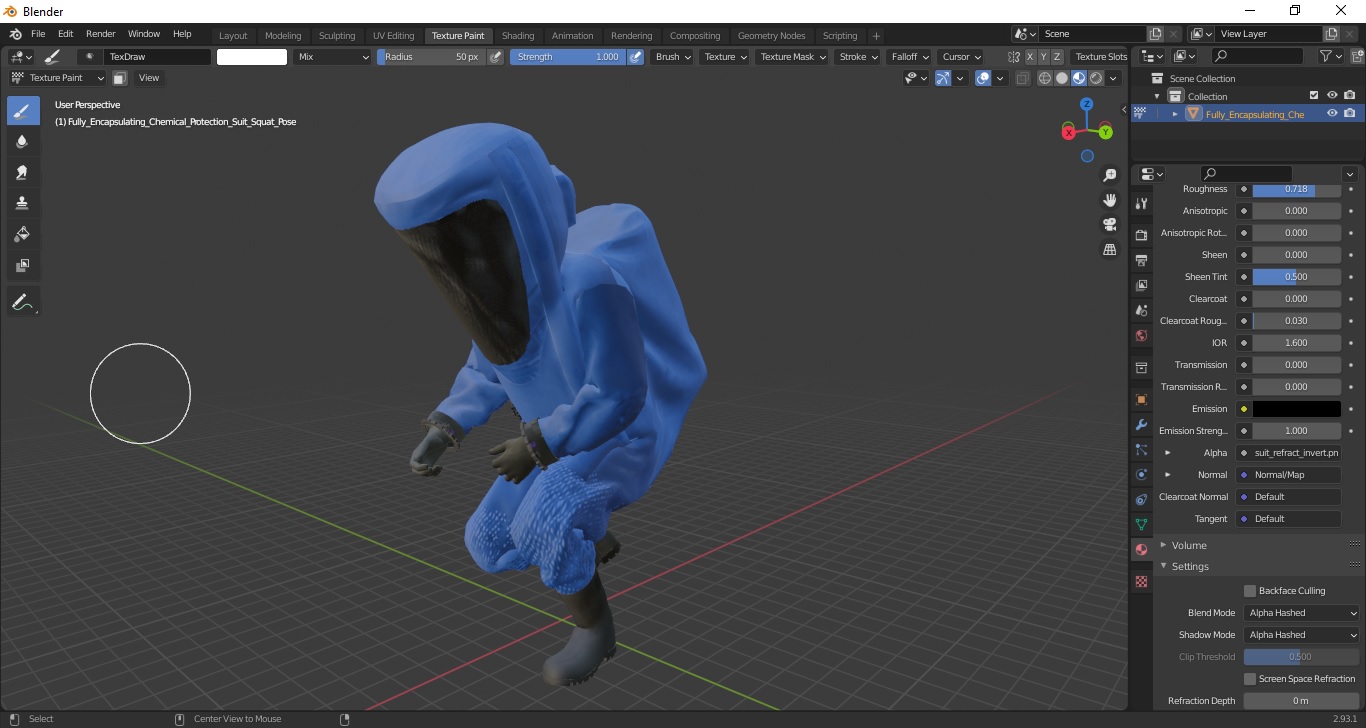
Task: Open the File menu
Action: [x=38, y=34]
